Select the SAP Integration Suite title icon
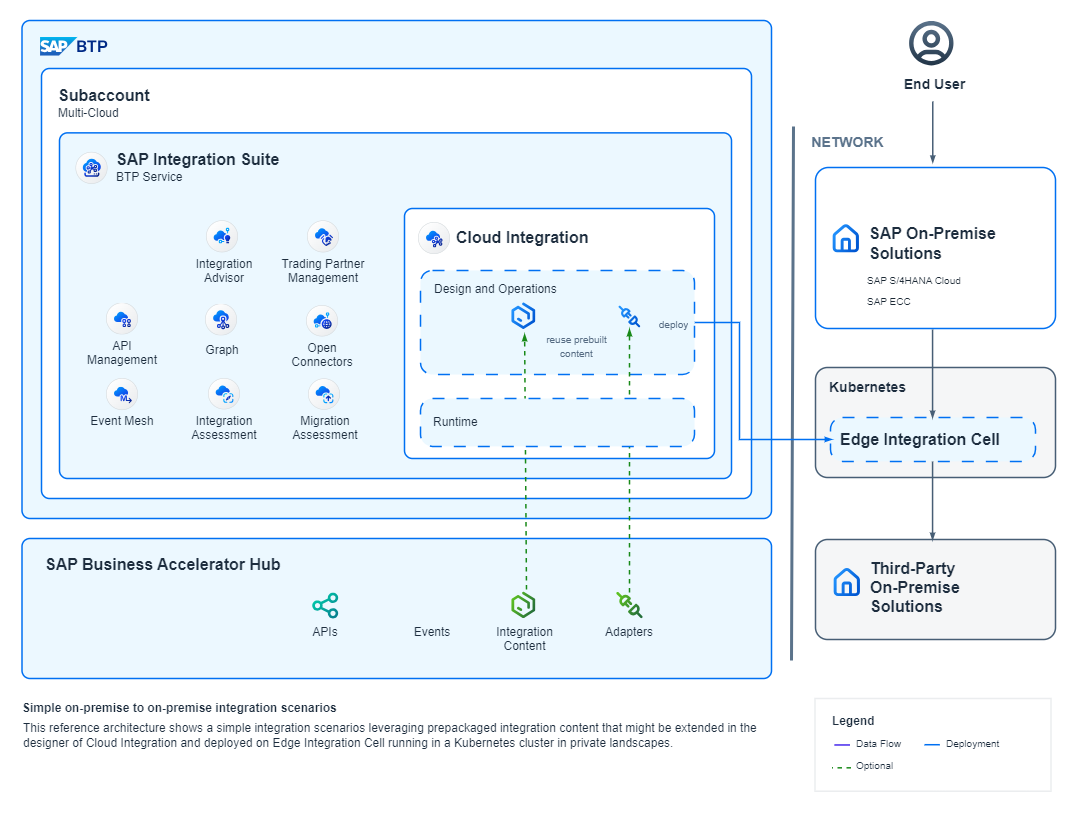Viewport: 1076px width, 813px height. [x=92, y=167]
